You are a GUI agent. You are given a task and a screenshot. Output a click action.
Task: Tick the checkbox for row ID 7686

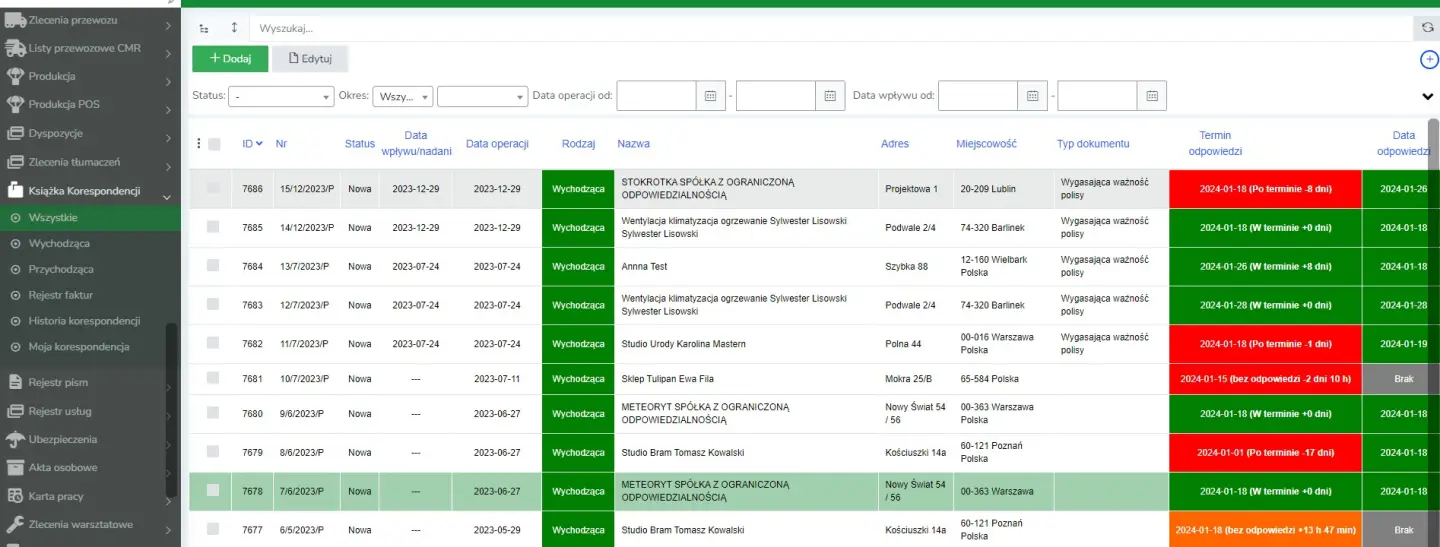[213, 188]
